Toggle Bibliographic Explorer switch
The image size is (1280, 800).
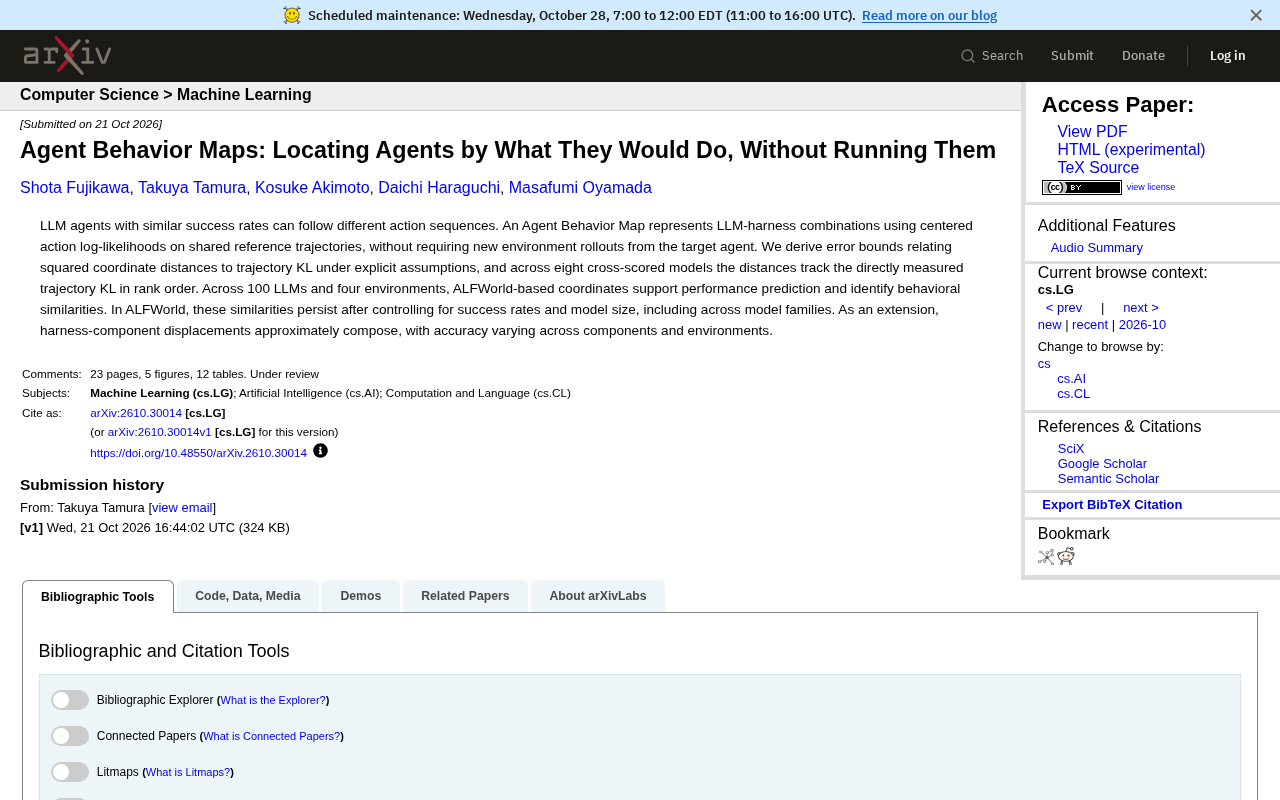pyautogui.click(x=70, y=700)
